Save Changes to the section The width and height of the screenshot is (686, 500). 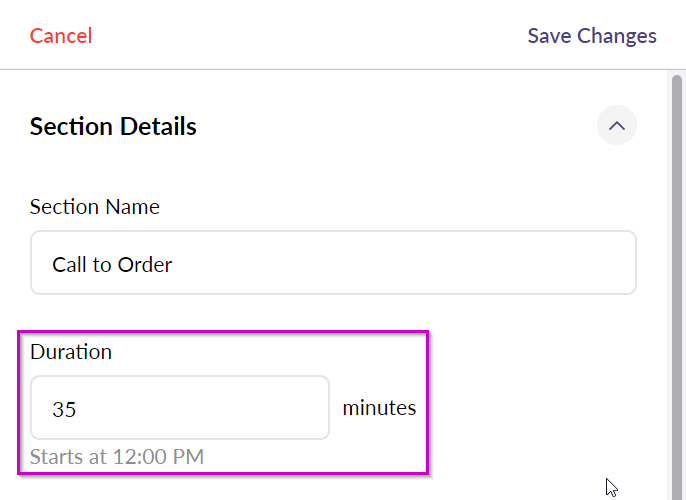[592, 36]
